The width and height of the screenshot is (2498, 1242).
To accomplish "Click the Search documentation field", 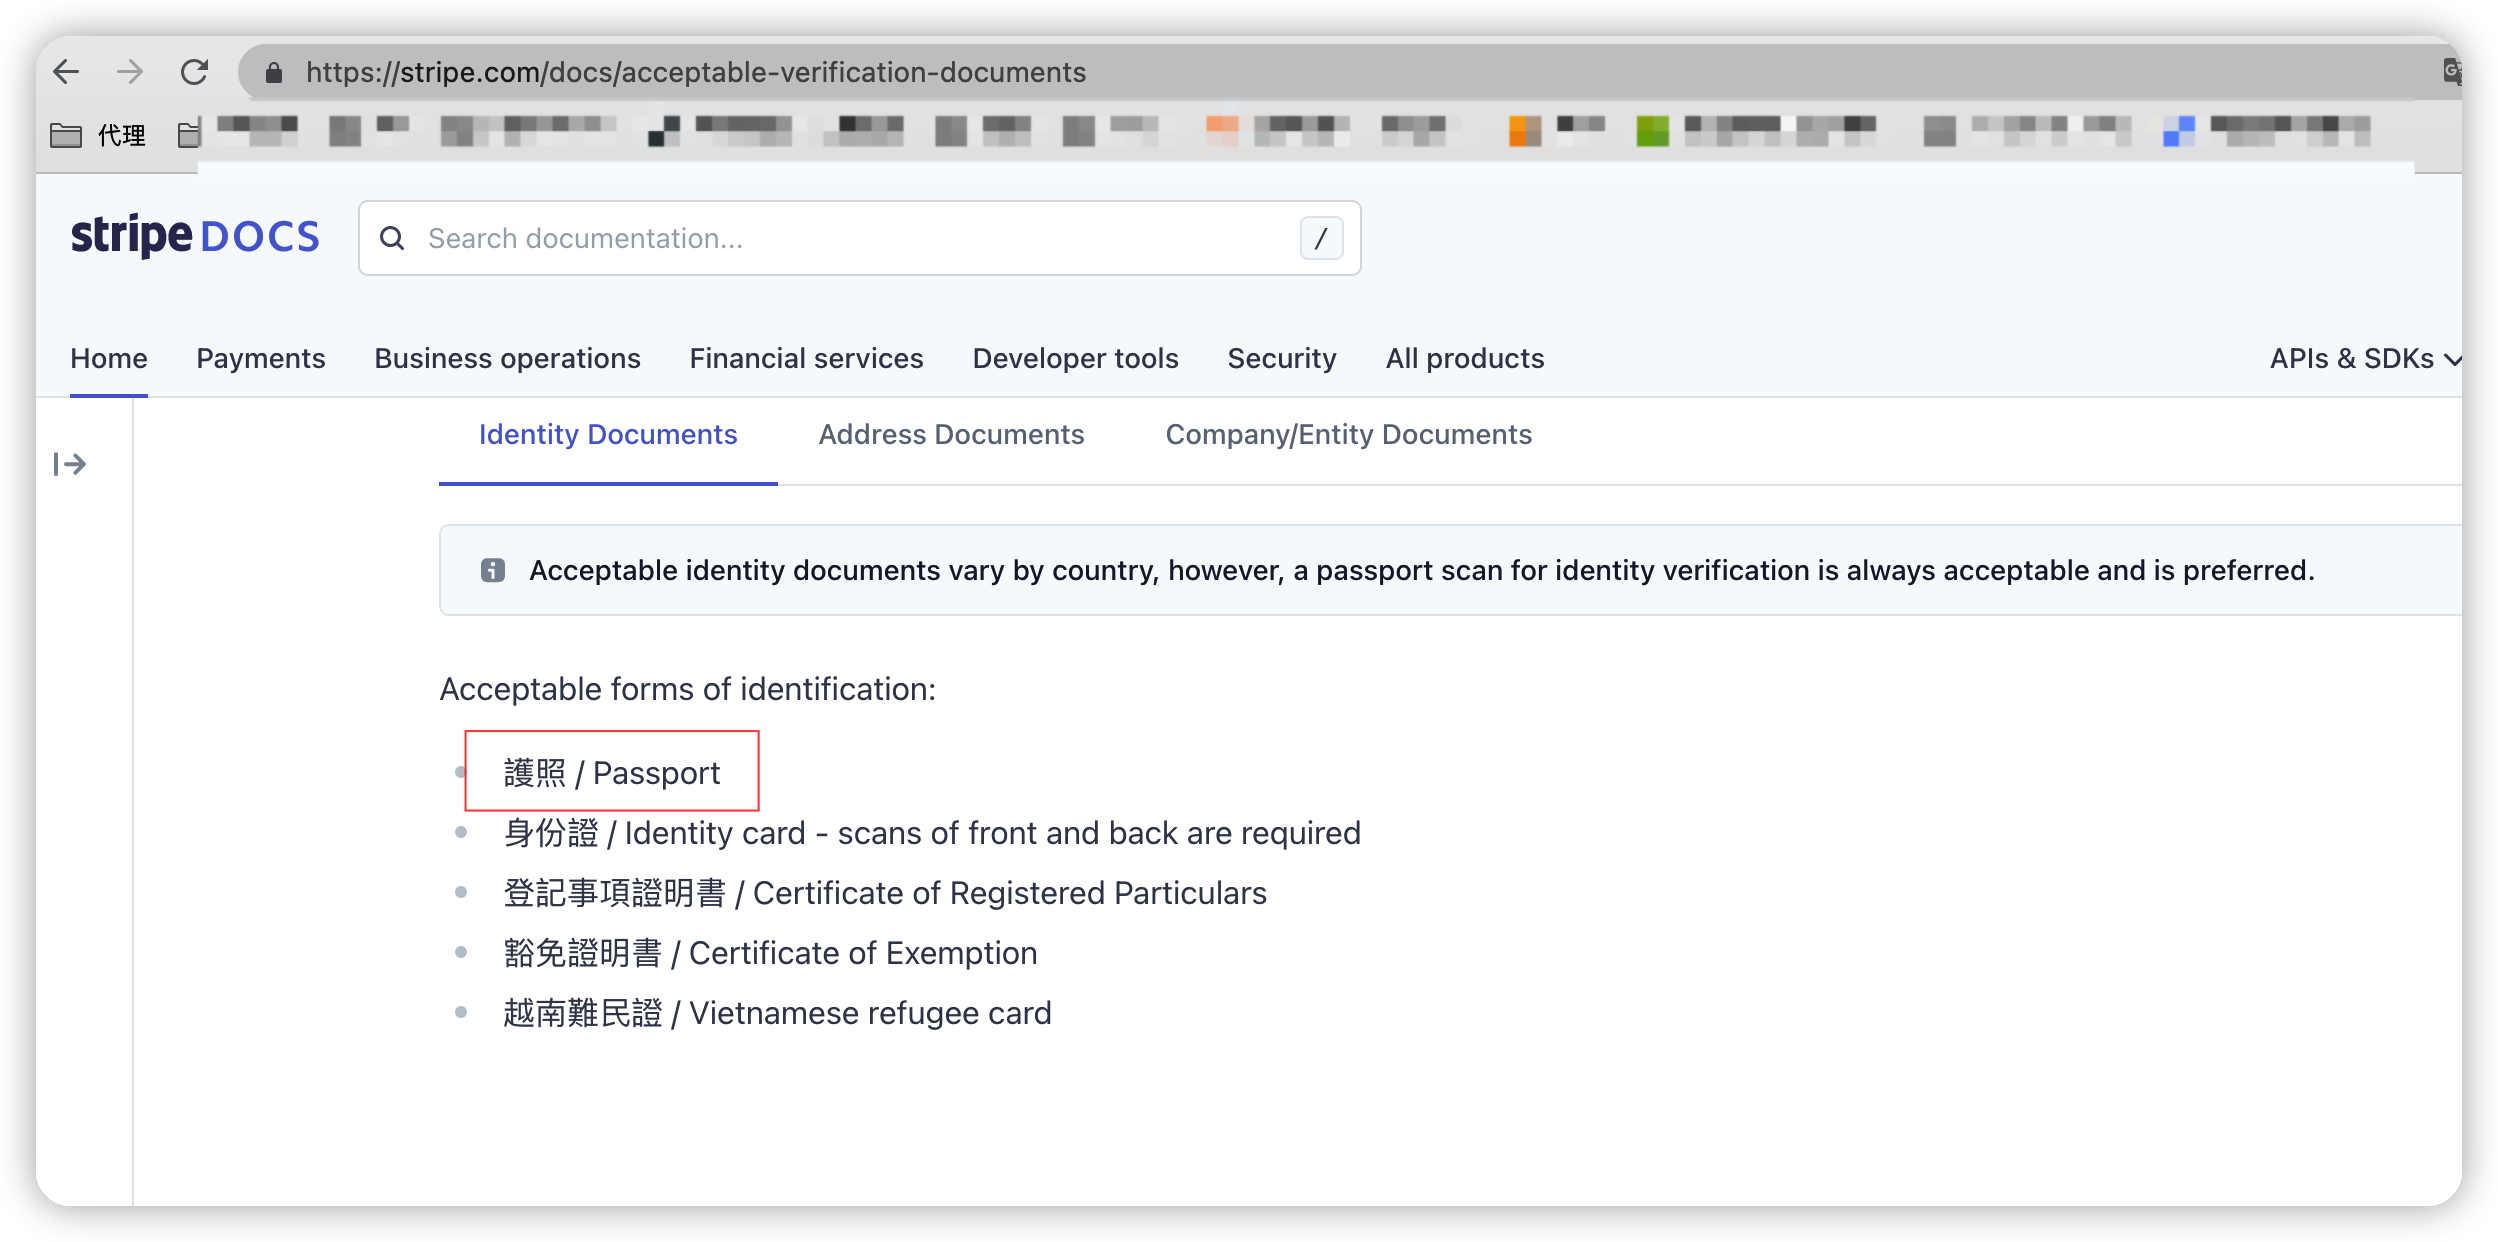I will (850, 238).
